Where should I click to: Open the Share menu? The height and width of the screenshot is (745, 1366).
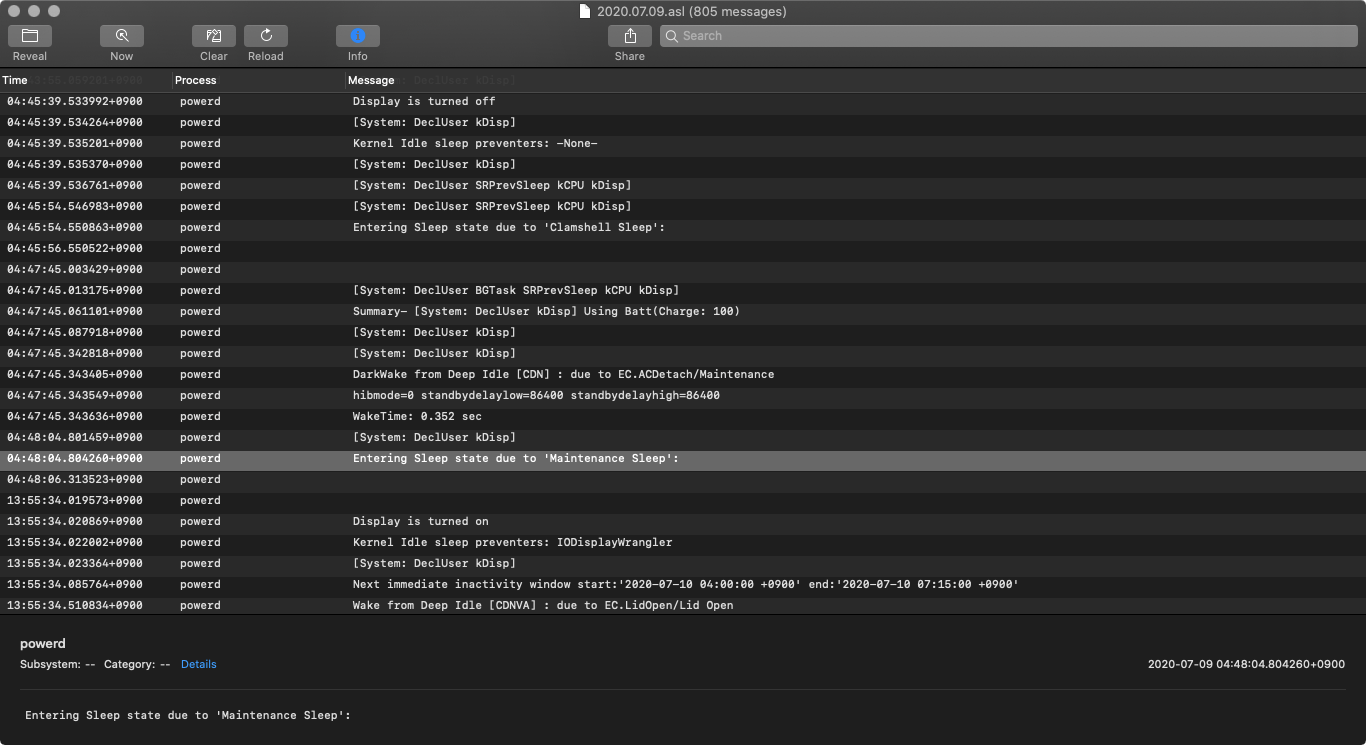point(630,36)
